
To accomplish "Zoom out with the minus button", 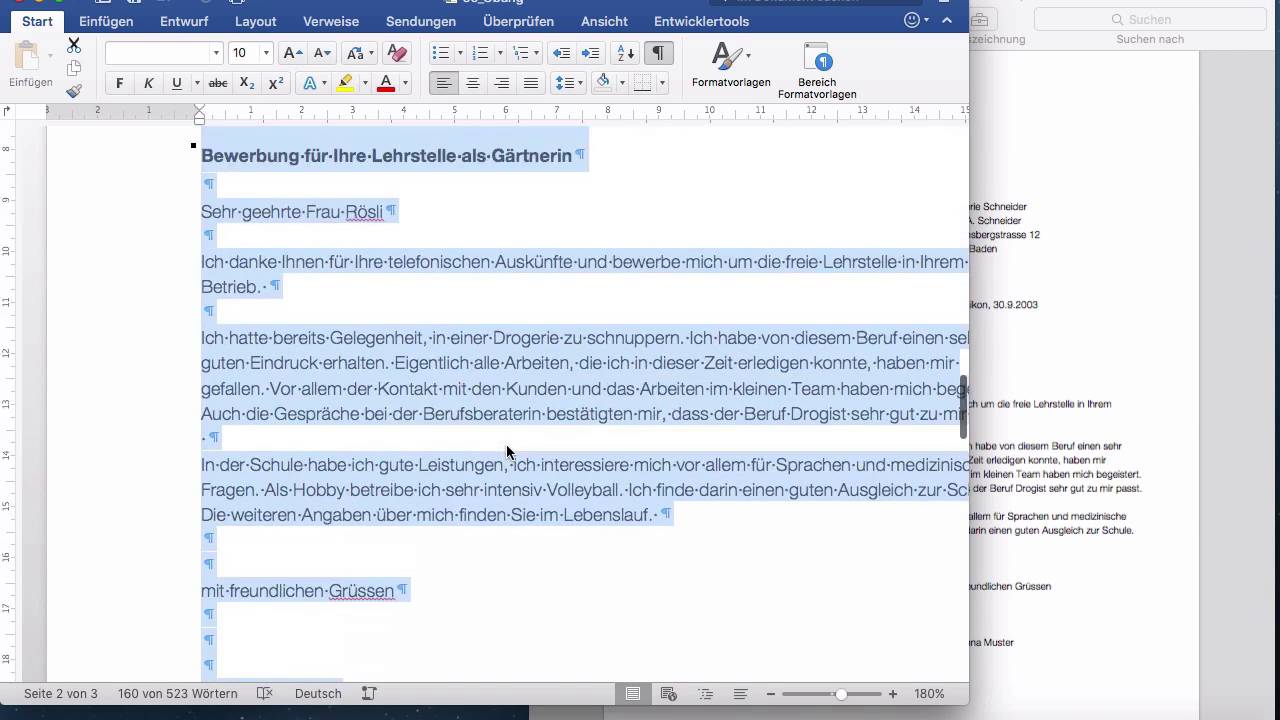I will point(771,694).
